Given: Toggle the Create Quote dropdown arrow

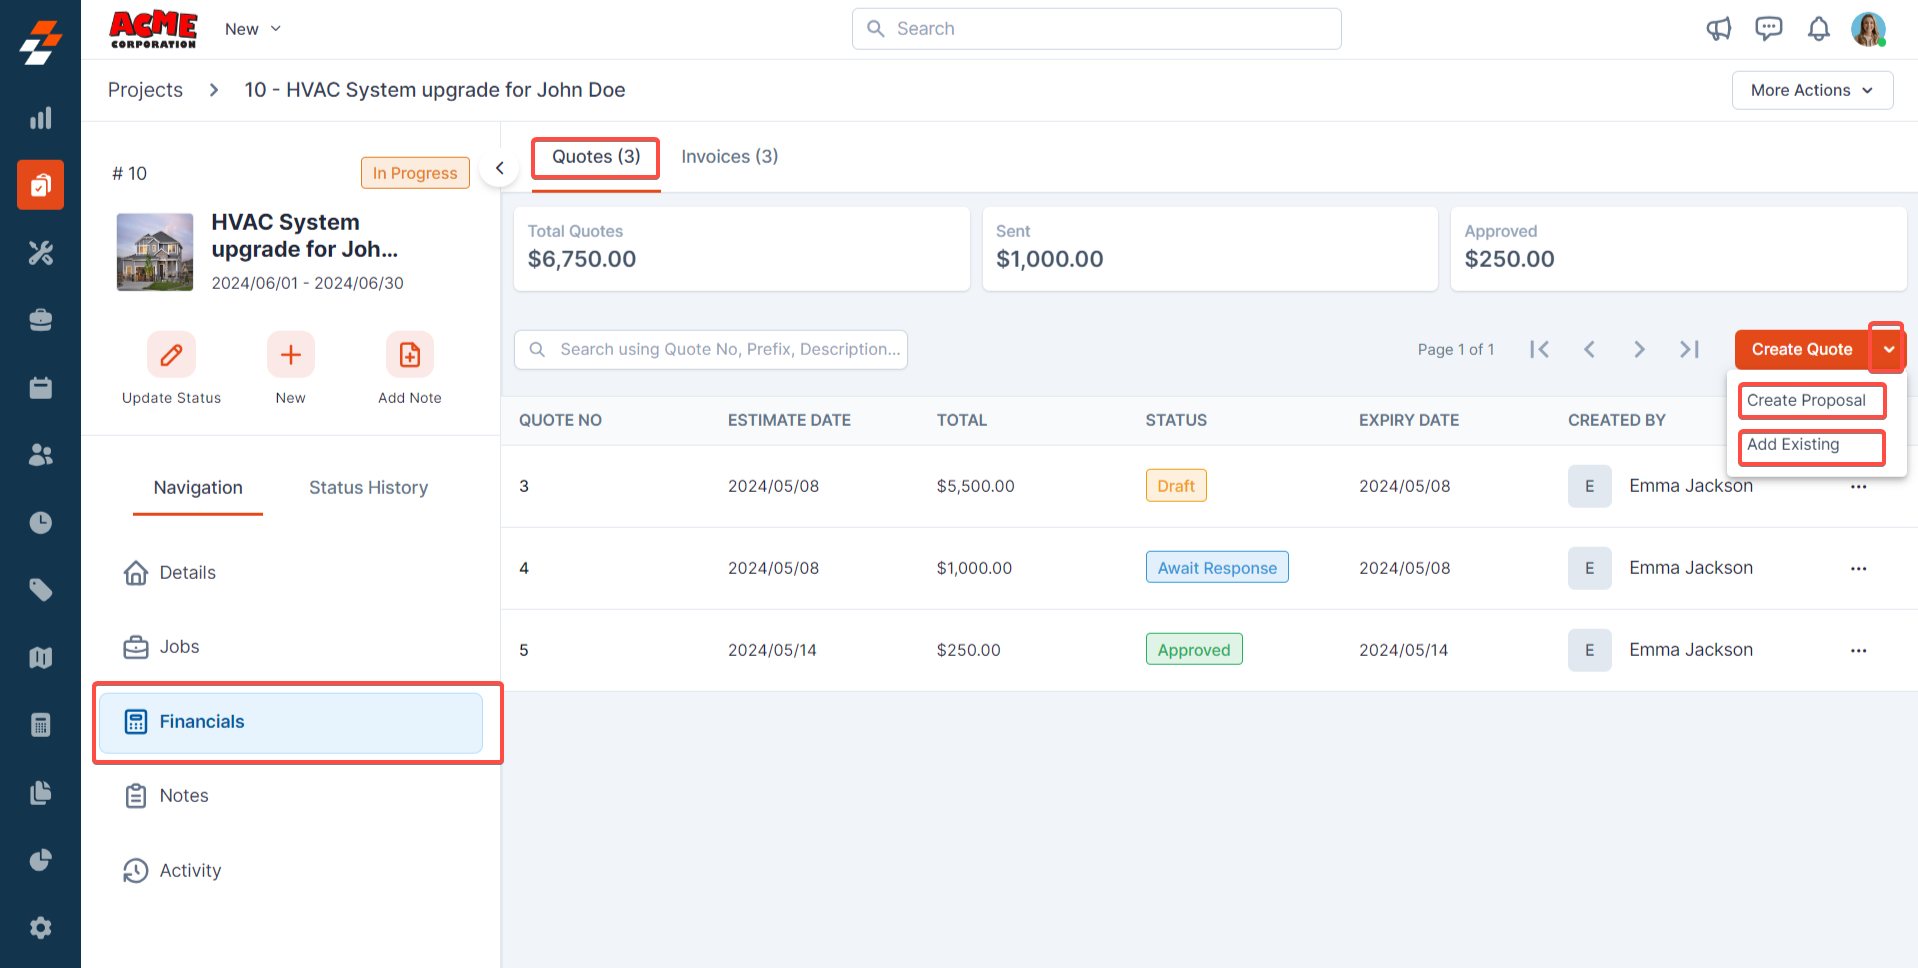Looking at the screenshot, I should (x=1887, y=349).
